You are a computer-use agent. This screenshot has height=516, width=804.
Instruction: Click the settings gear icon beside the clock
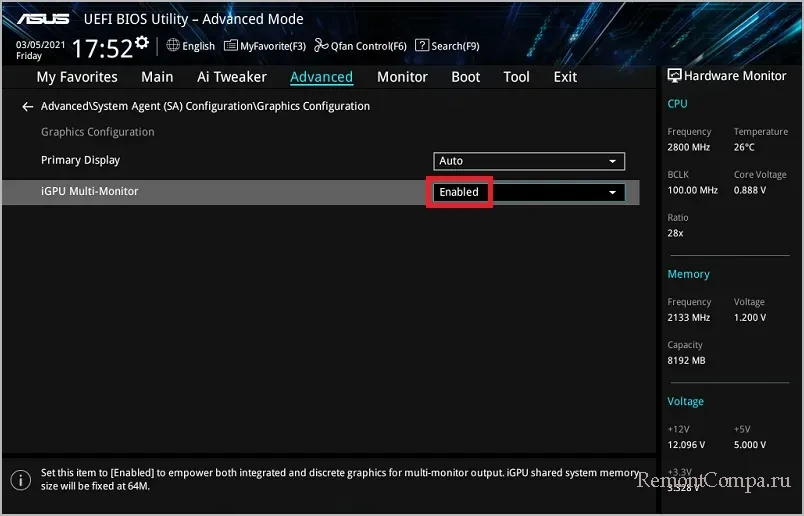pyautogui.click(x=142, y=43)
